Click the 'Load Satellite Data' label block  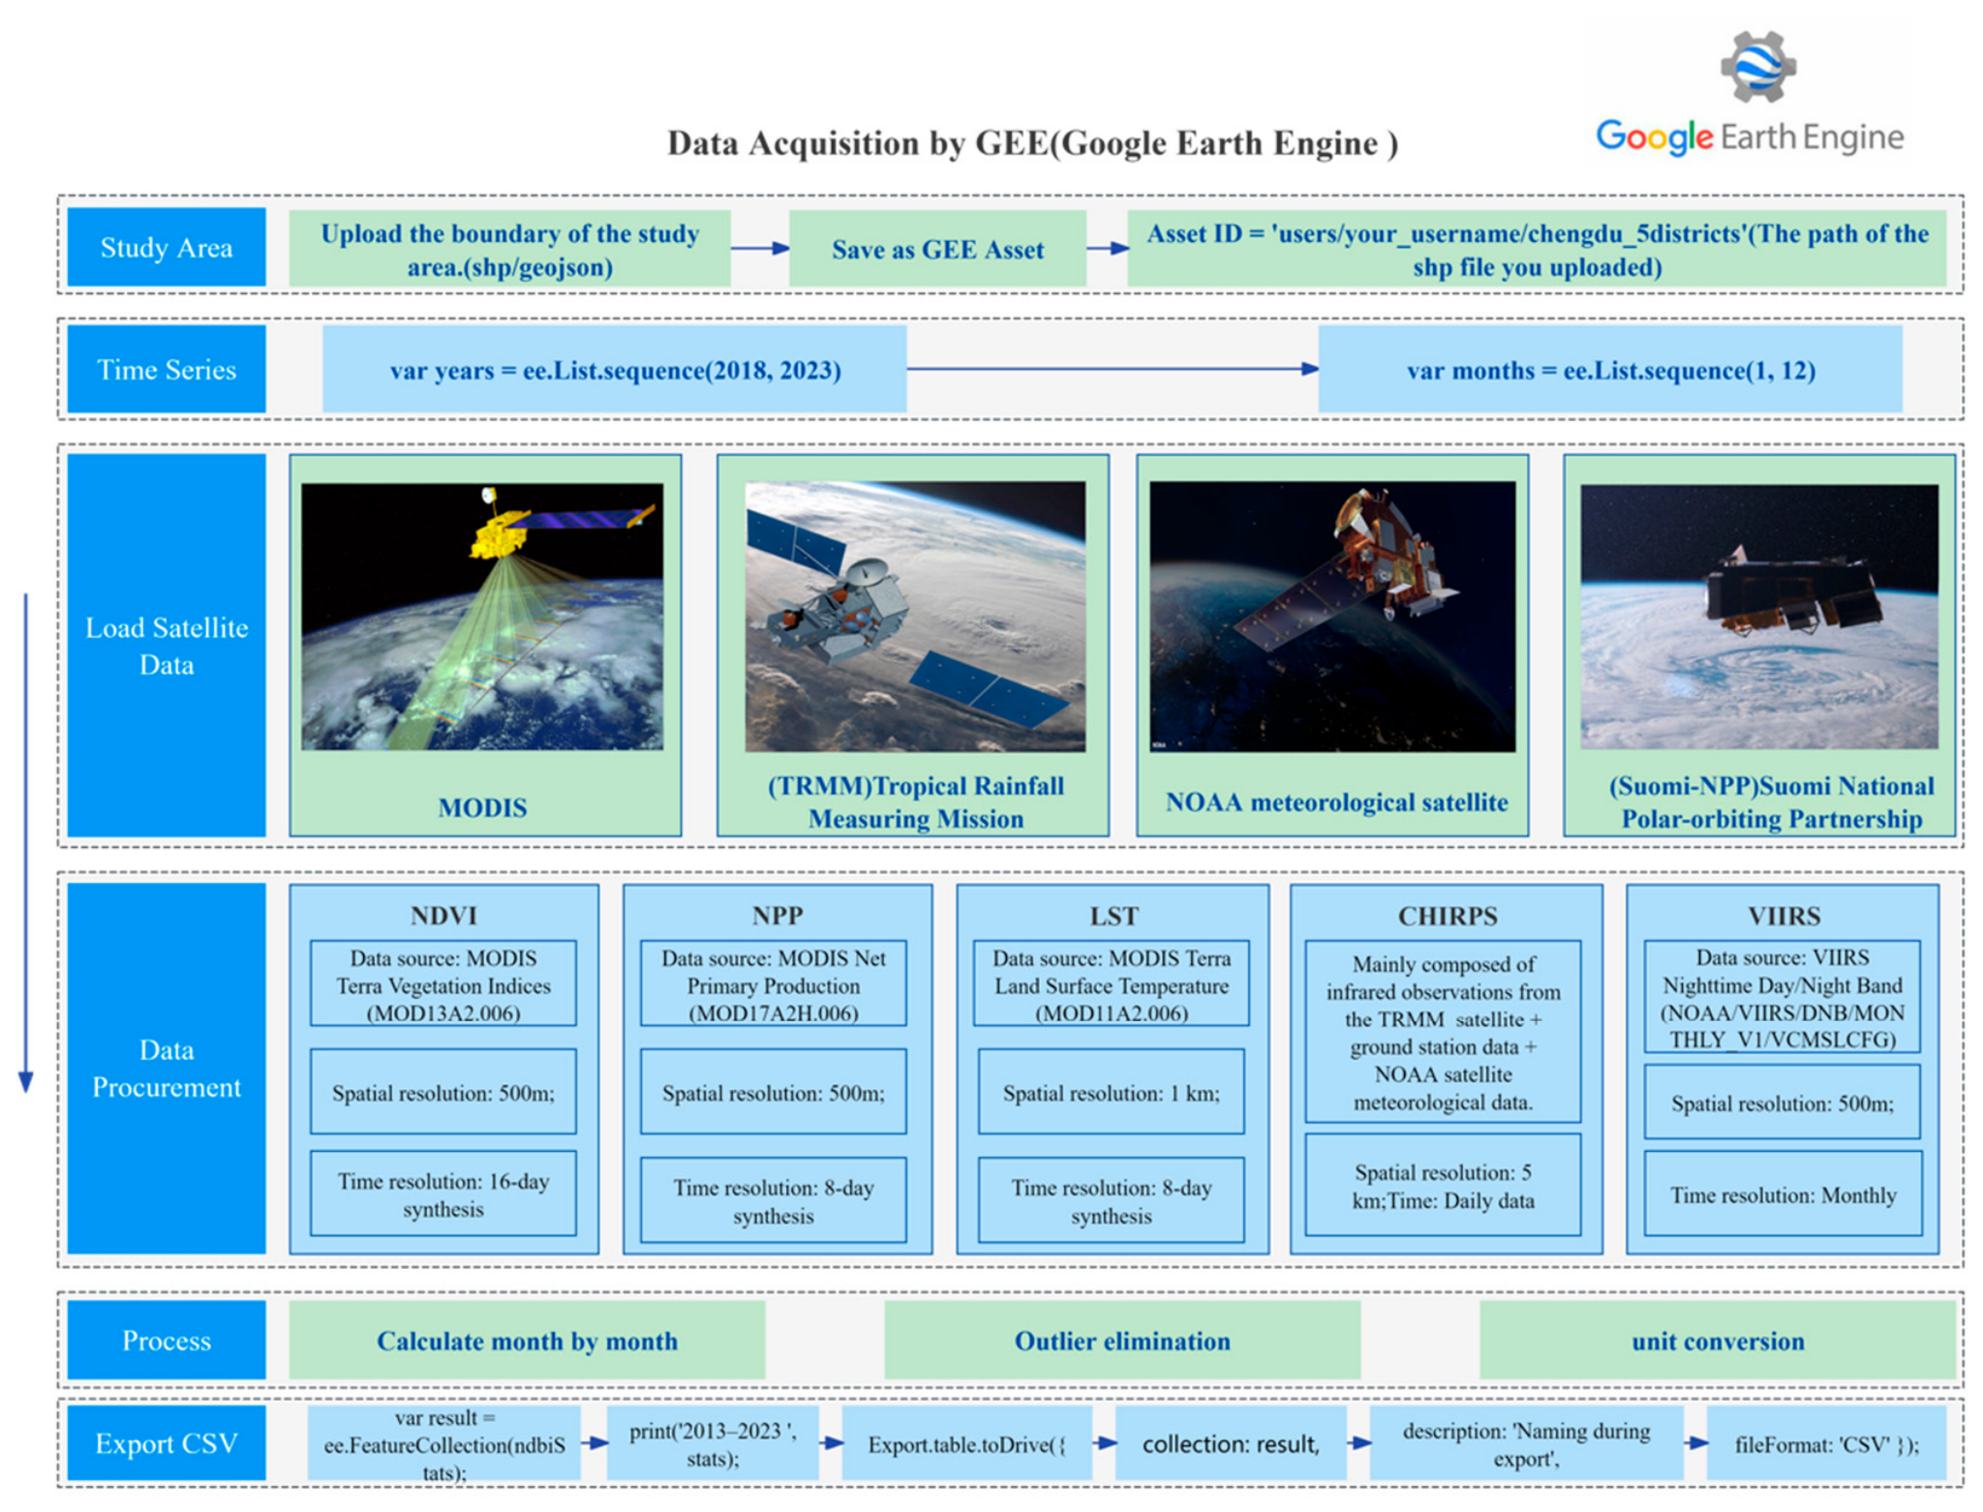click(x=166, y=645)
